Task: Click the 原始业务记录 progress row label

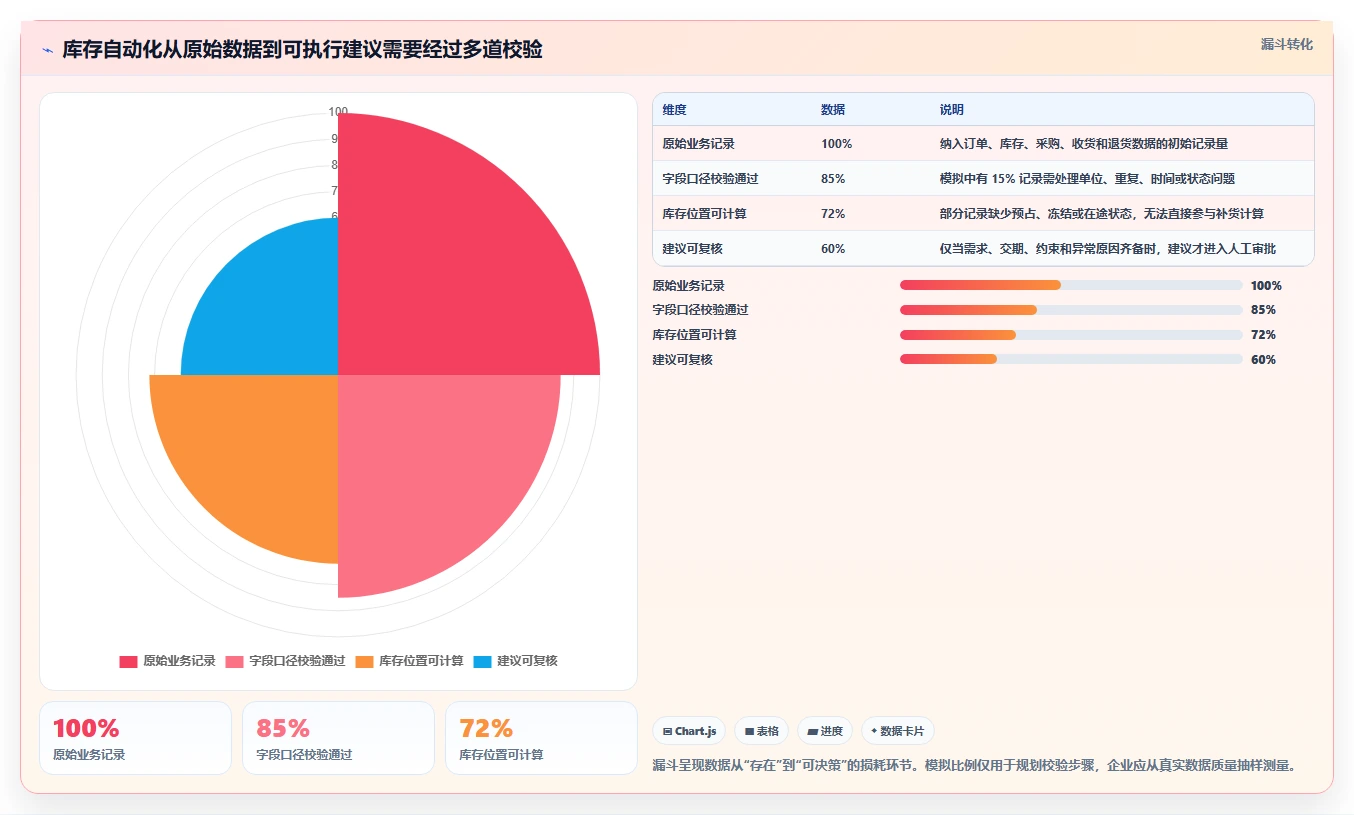Action: pyautogui.click(x=688, y=285)
